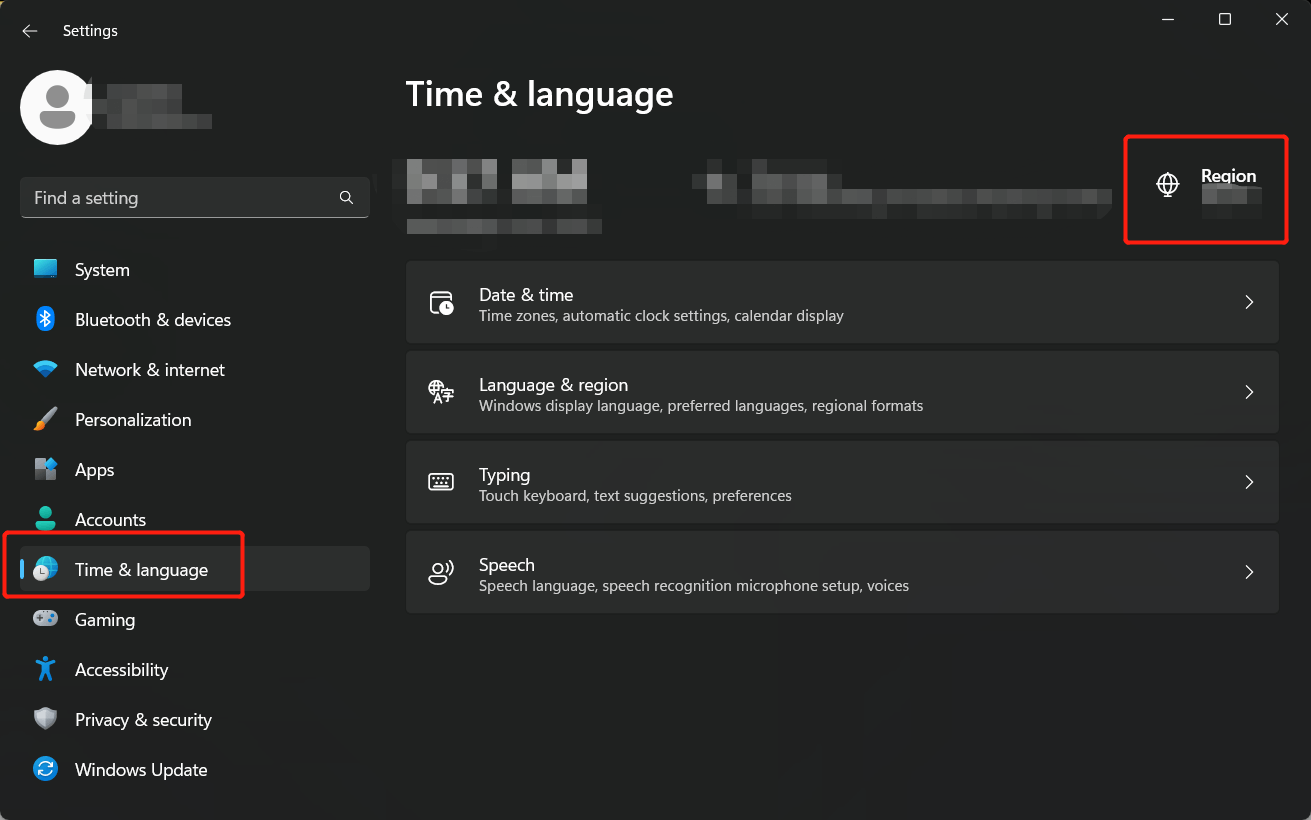This screenshot has width=1311, height=820.
Task: Select the Windows Update sync icon
Action: (x=45, y=769)
